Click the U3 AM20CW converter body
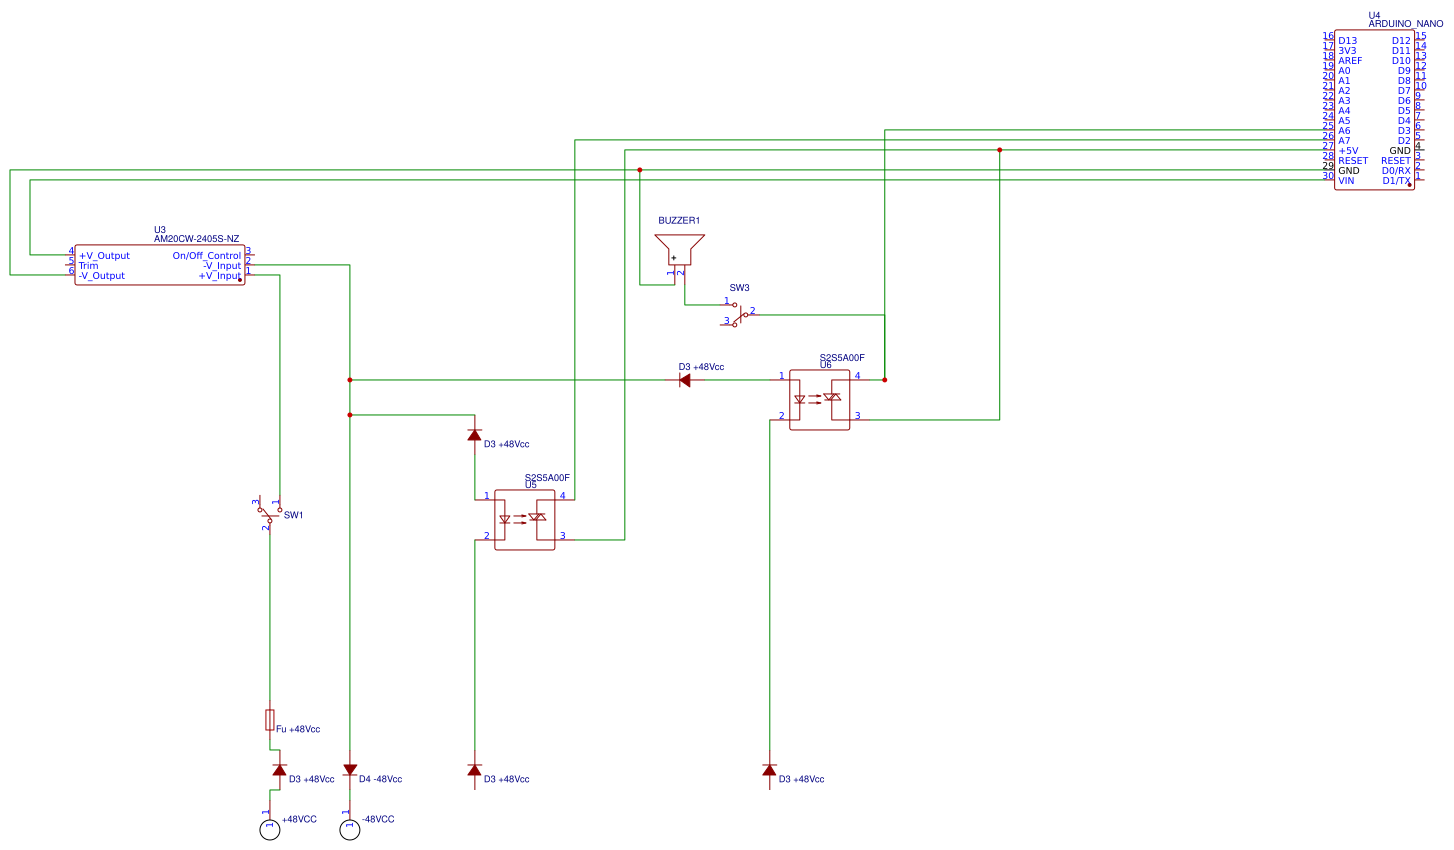 [160, 265]
